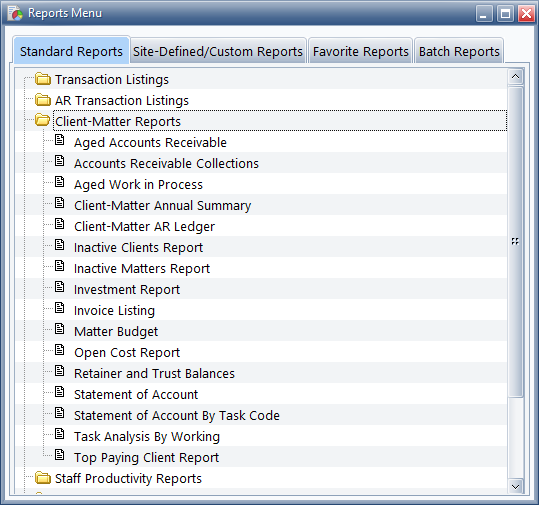The width and height of the screenshot is (539, 505).
Task: Select the Retainer and Trust Balances report
Action: (x=154, y=373)
